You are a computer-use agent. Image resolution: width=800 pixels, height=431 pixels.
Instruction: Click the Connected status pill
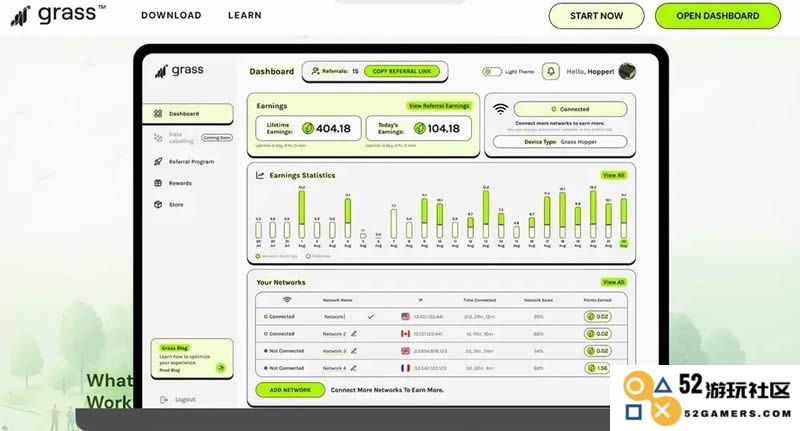(570, 109)
